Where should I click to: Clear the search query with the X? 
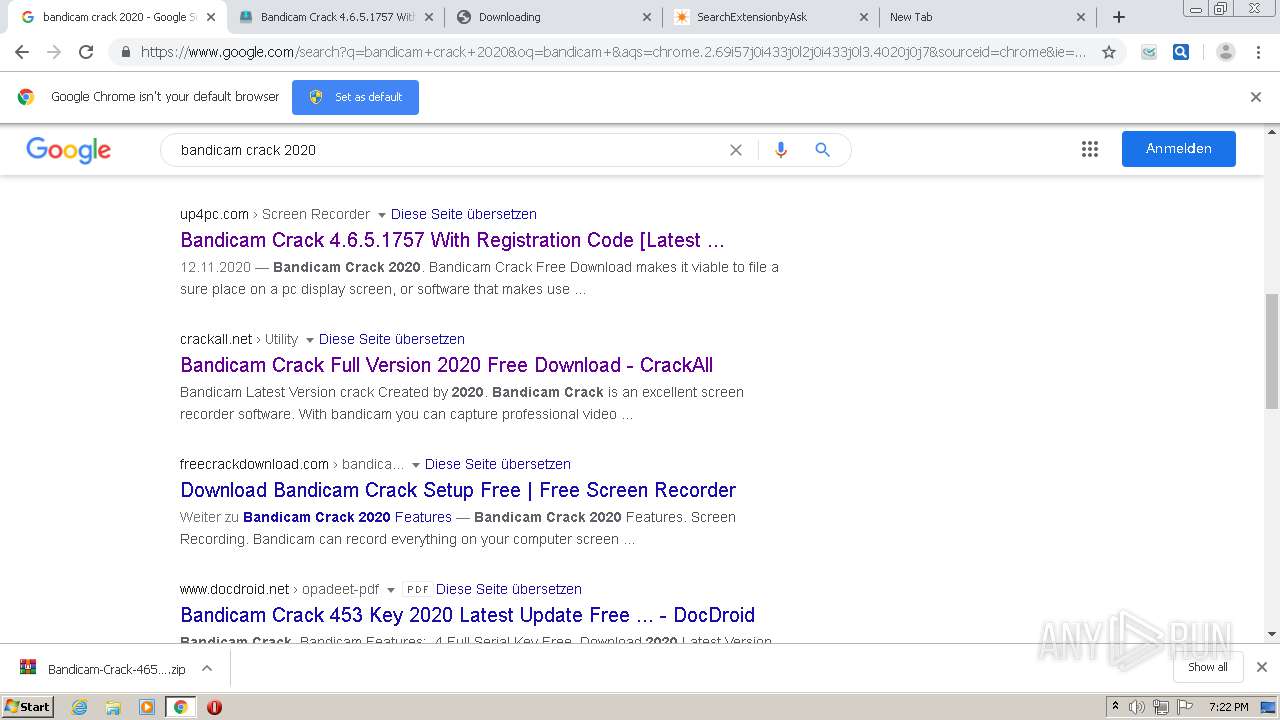coord(736,150)
